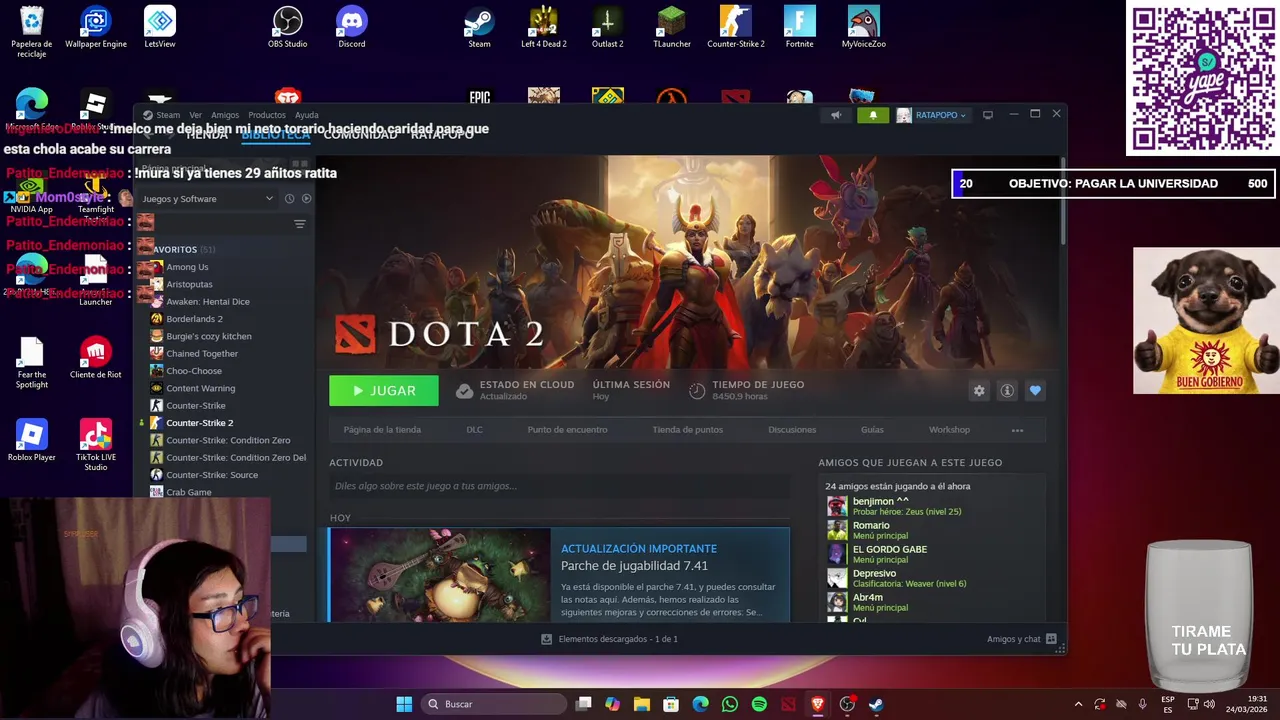
Task: Select Among Us in the library list
Action: click(187, 267)
